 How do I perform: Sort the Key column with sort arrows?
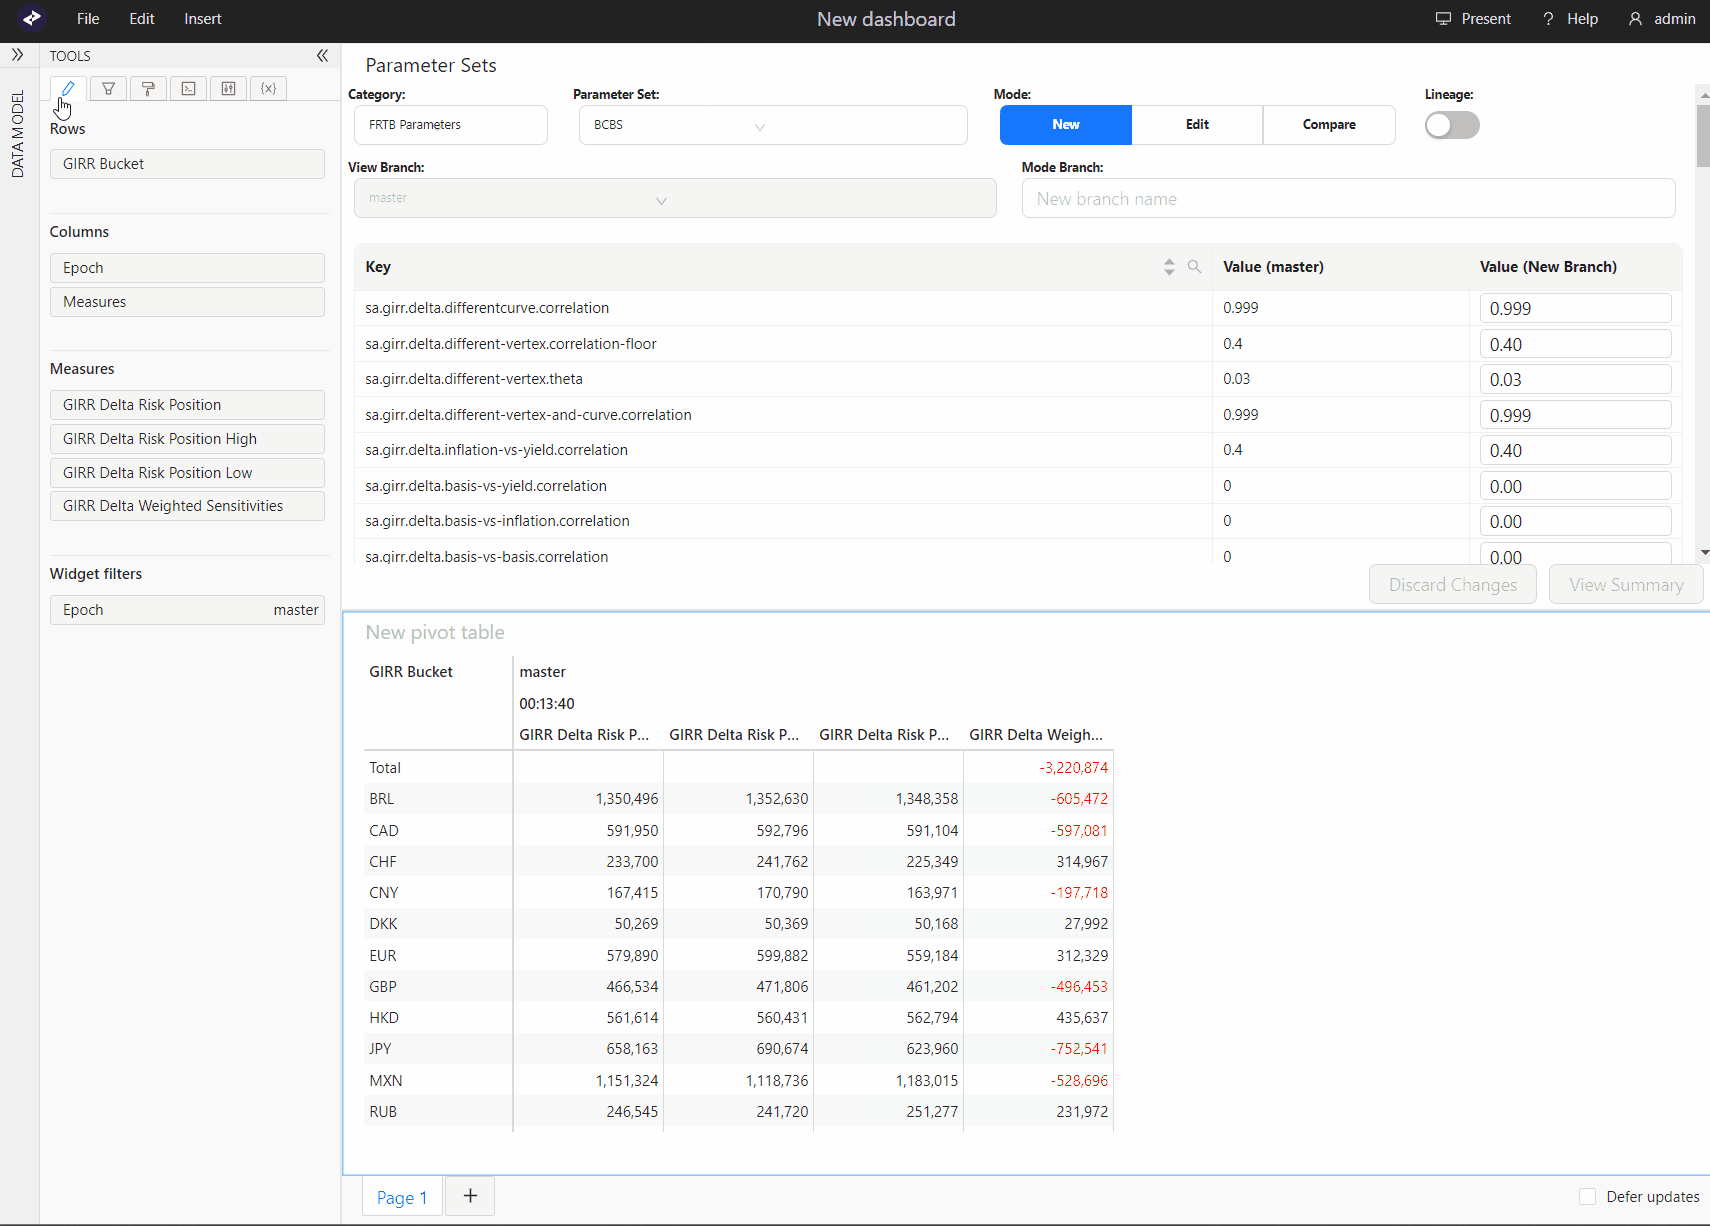click(1169, 267)
